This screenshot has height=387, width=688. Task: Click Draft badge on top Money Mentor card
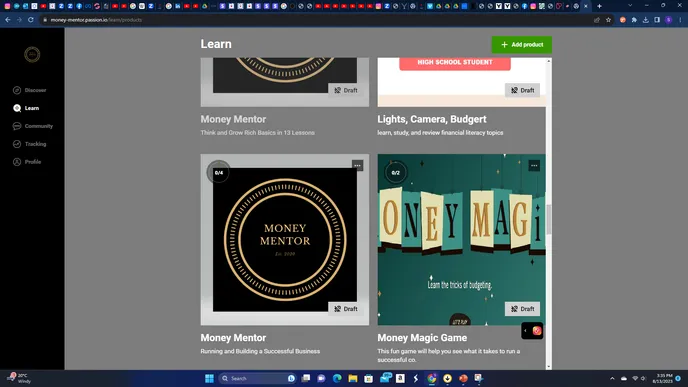click(345, 90)
